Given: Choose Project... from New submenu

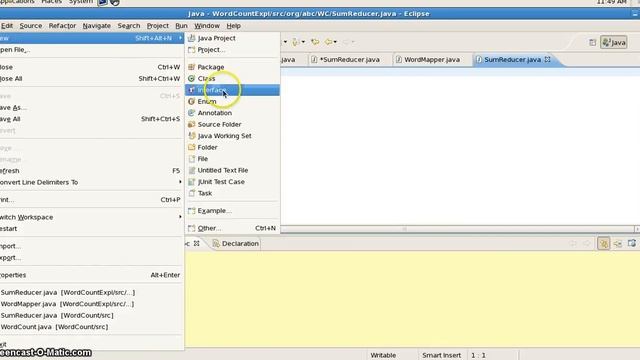Looking at the screenshot, I should pyautogui.click(x=232, y=50).
